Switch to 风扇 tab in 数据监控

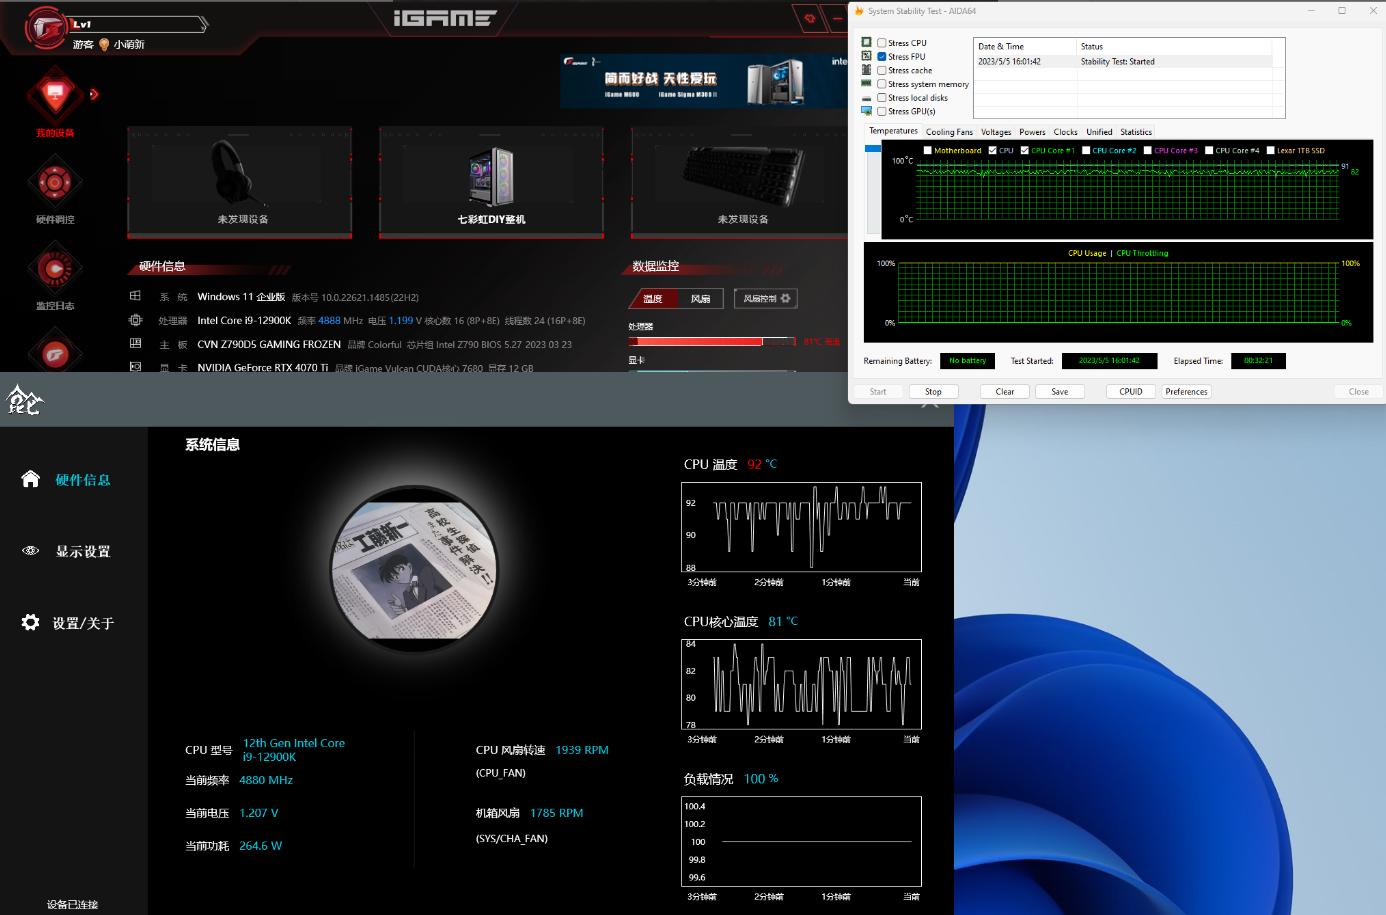[700, 298]
